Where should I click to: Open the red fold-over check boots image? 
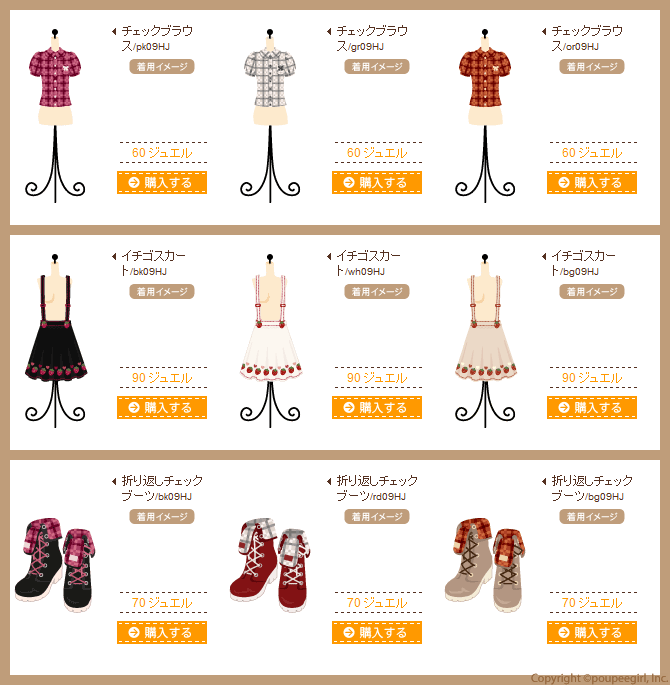pyautogui.click(x=270, y=565)
